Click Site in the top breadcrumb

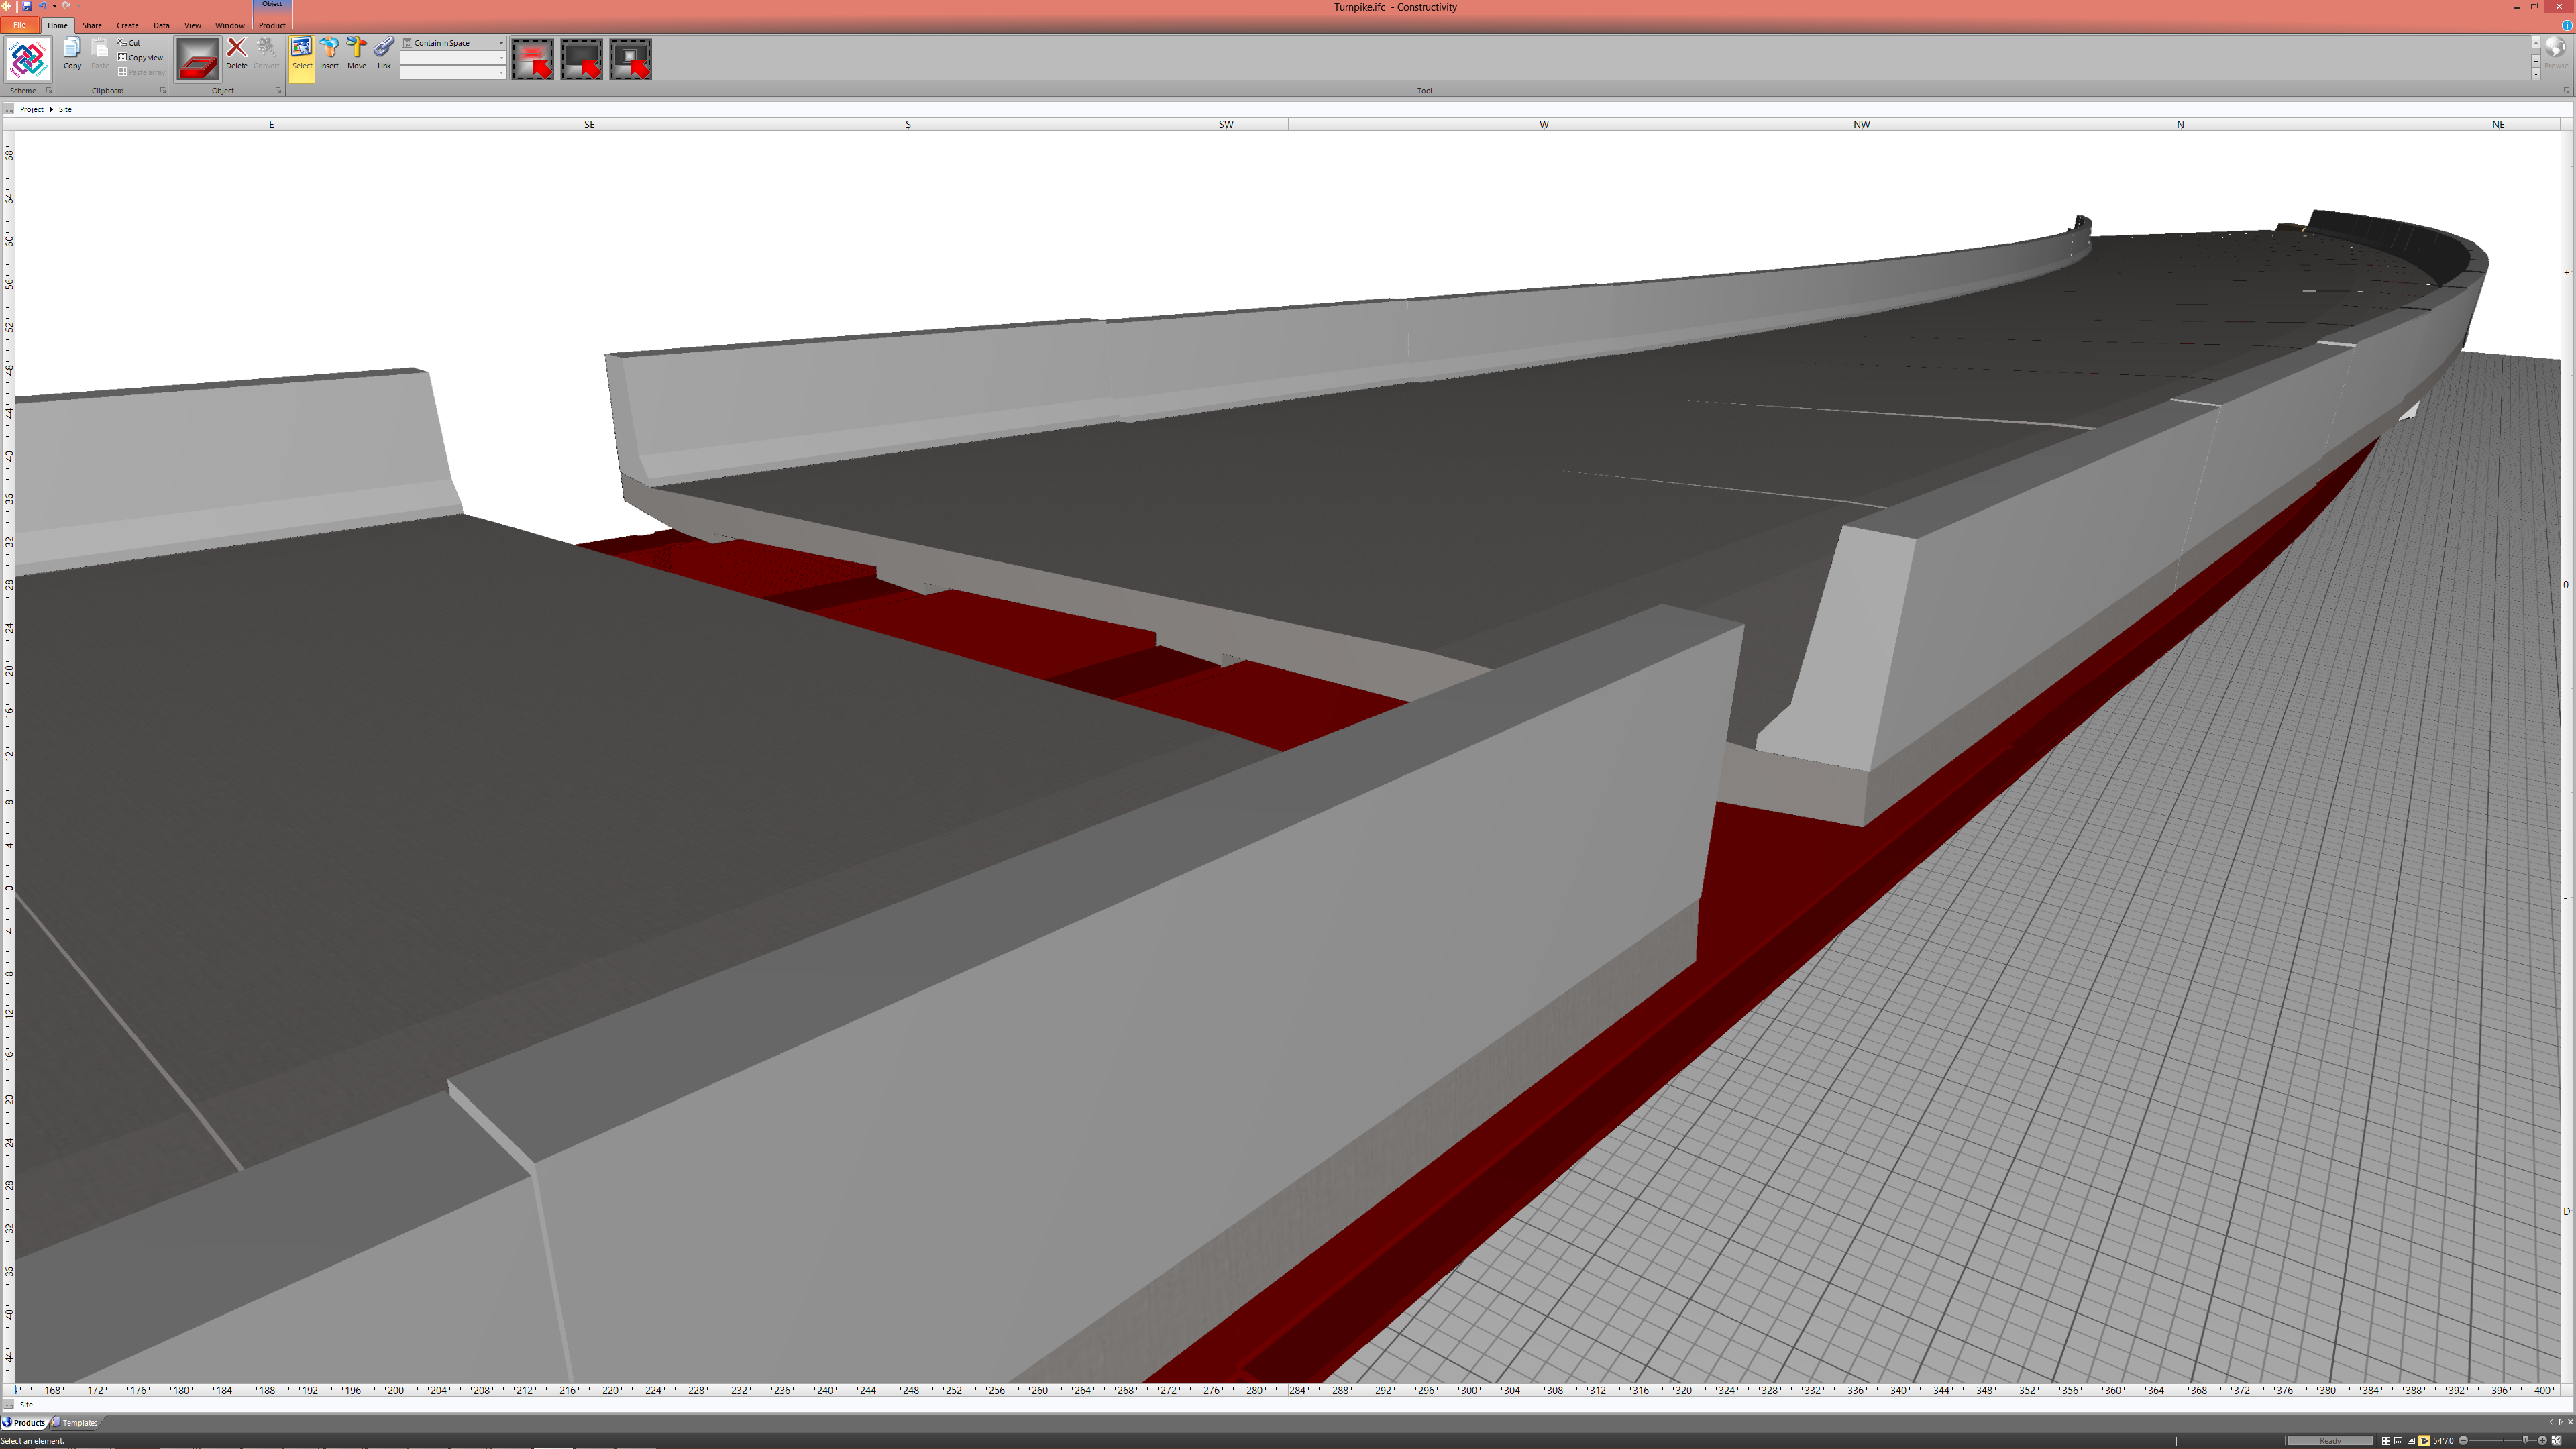click(x=65, y=109)
